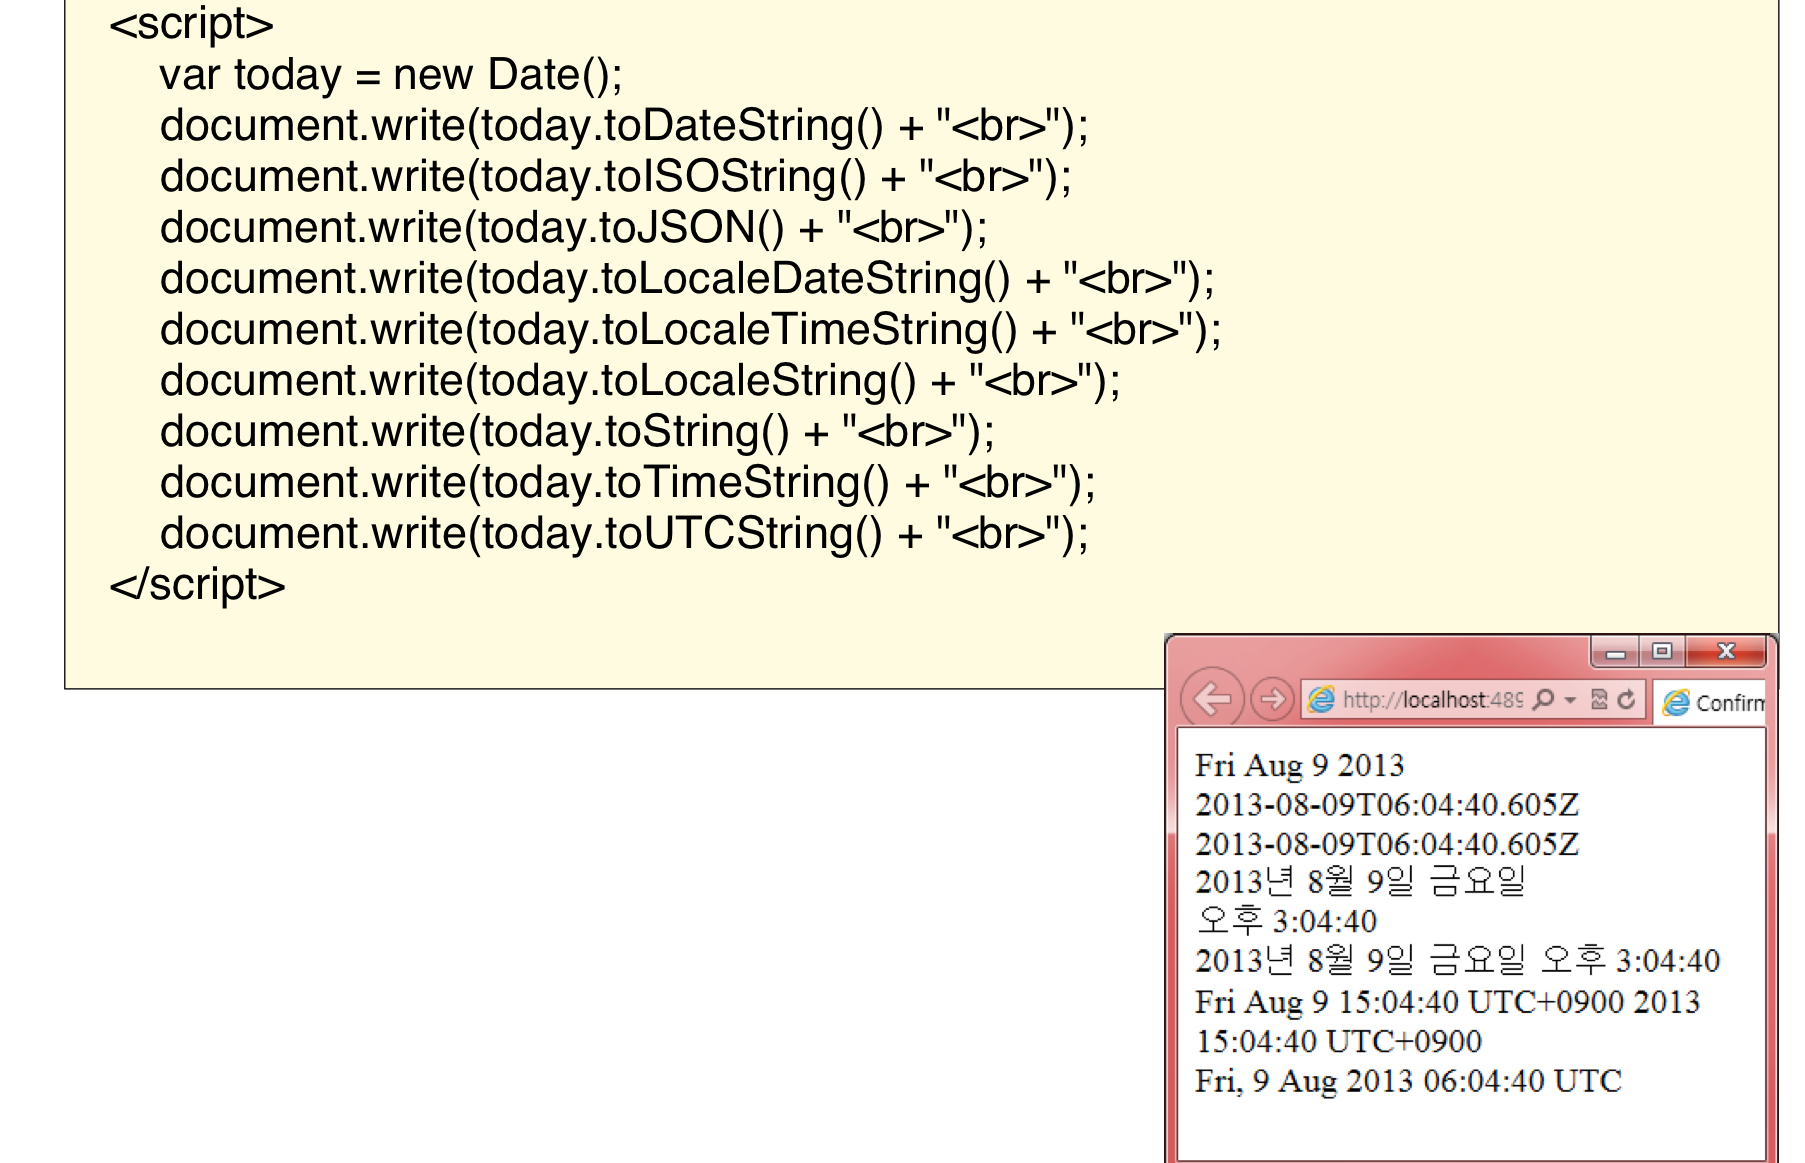1805x1163 pixels.
Task: Go back using the browser Back arrow
Action: point(1213,698)
